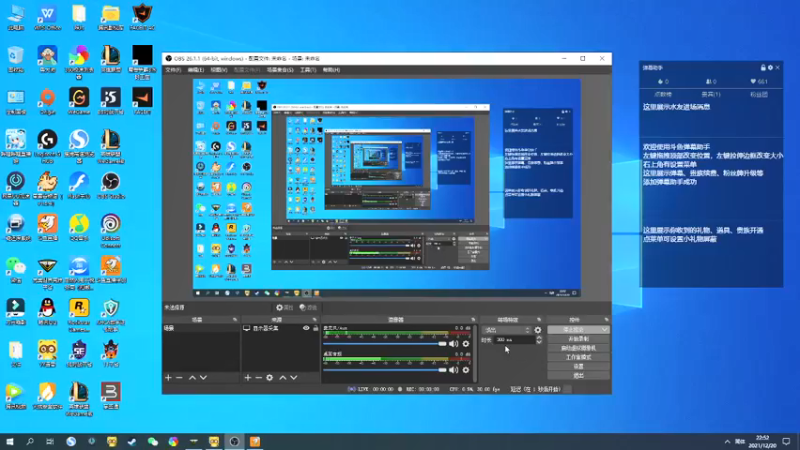The height and width of the screenshot is (450, 800).
Task: Move the scene up in Scenes panel
Action: coord(192,378)
